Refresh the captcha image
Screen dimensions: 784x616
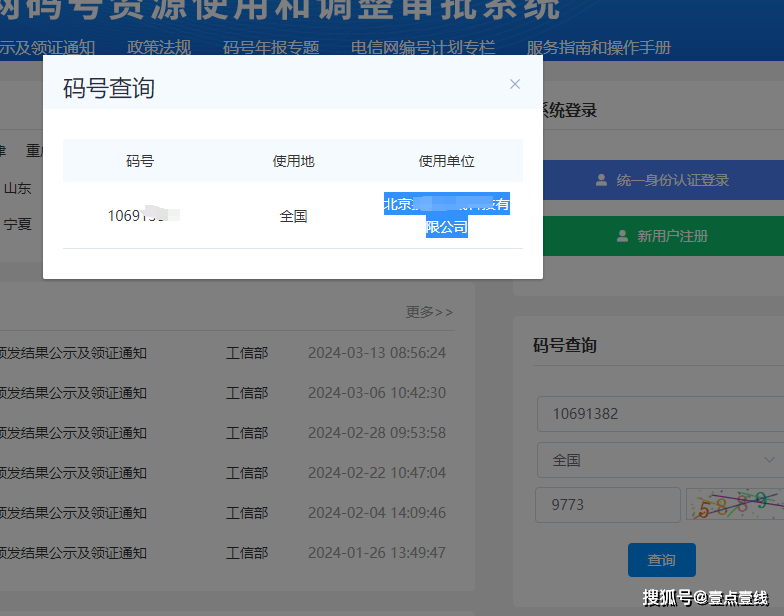tap(734, 504)
